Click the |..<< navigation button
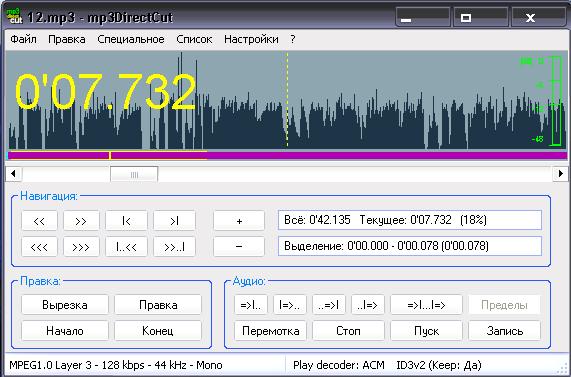Image resolution: width=571 pixels, height=377 pixels. pyautogui.click(x=126, y=247)
